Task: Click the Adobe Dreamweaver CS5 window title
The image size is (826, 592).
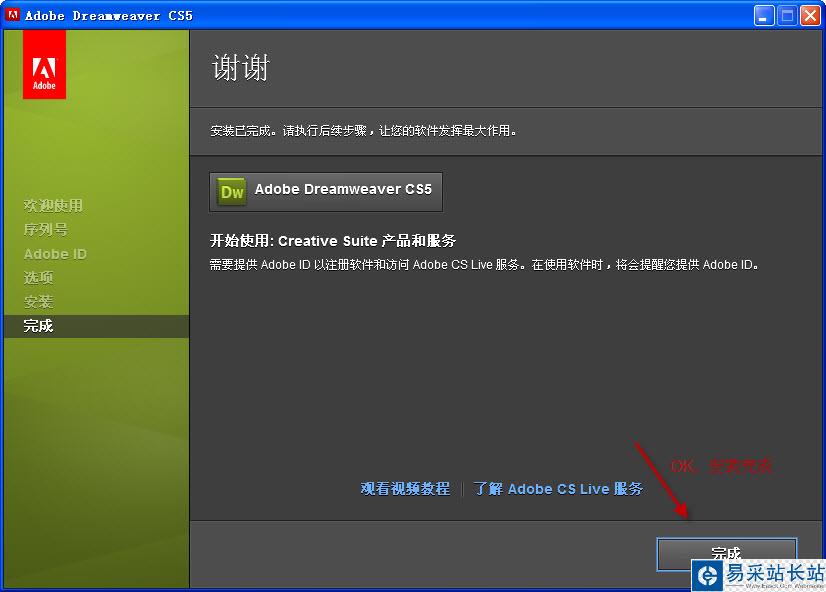Action: [109, 16]
